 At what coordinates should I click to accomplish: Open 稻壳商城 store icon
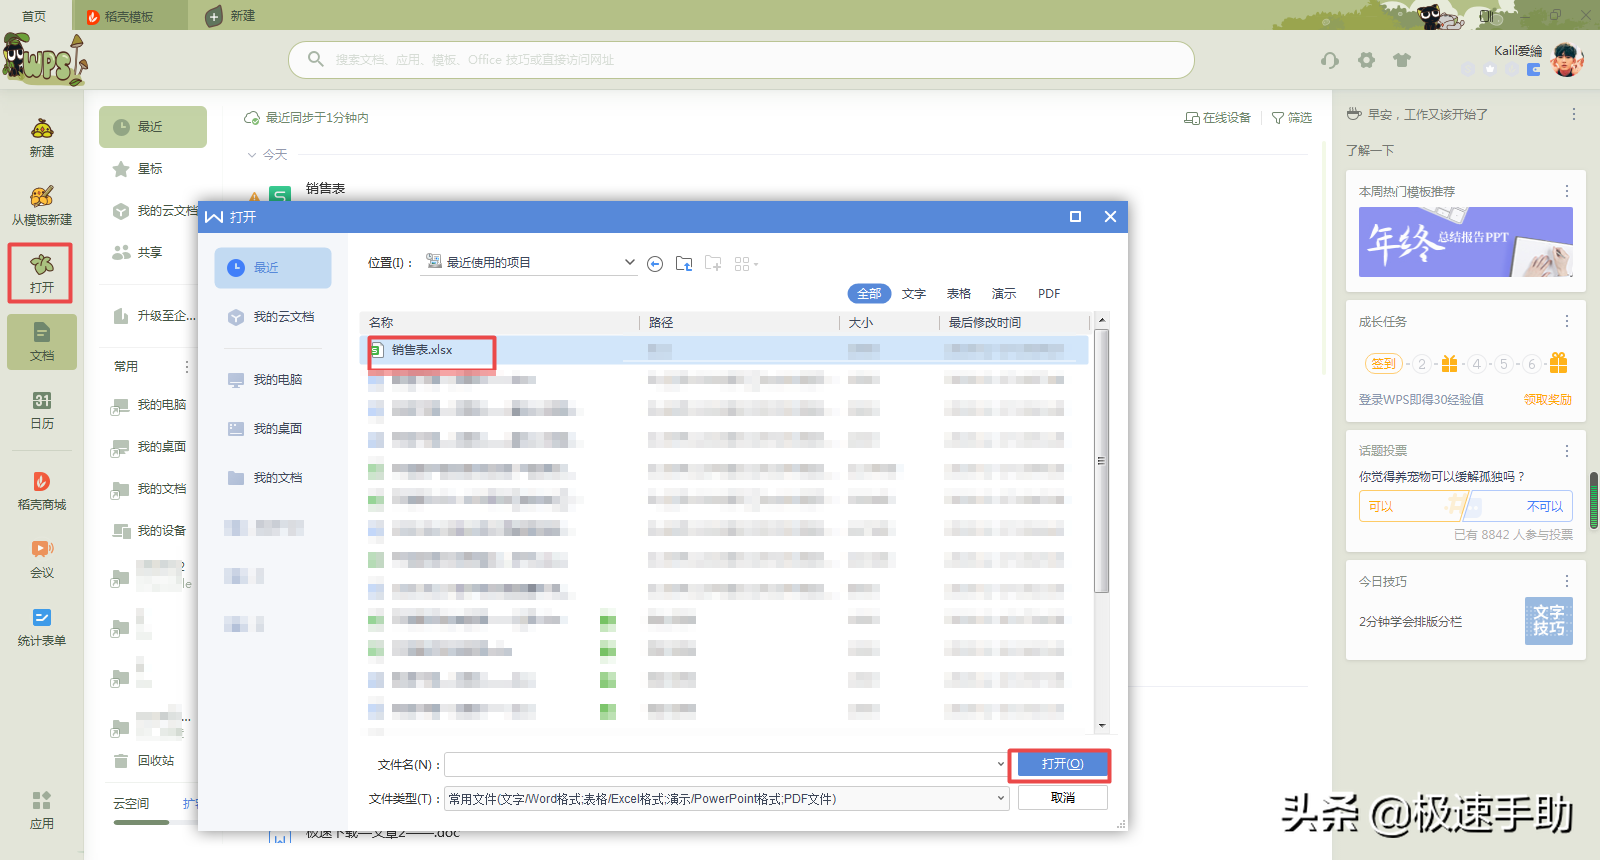(42, 491)
